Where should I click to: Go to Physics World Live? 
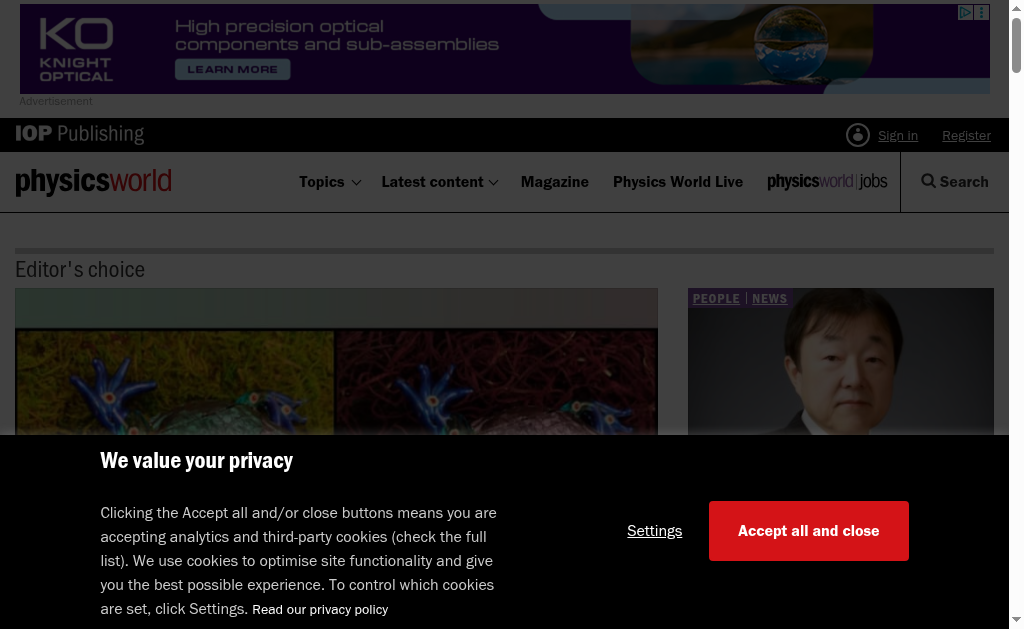tap(677, 182)
